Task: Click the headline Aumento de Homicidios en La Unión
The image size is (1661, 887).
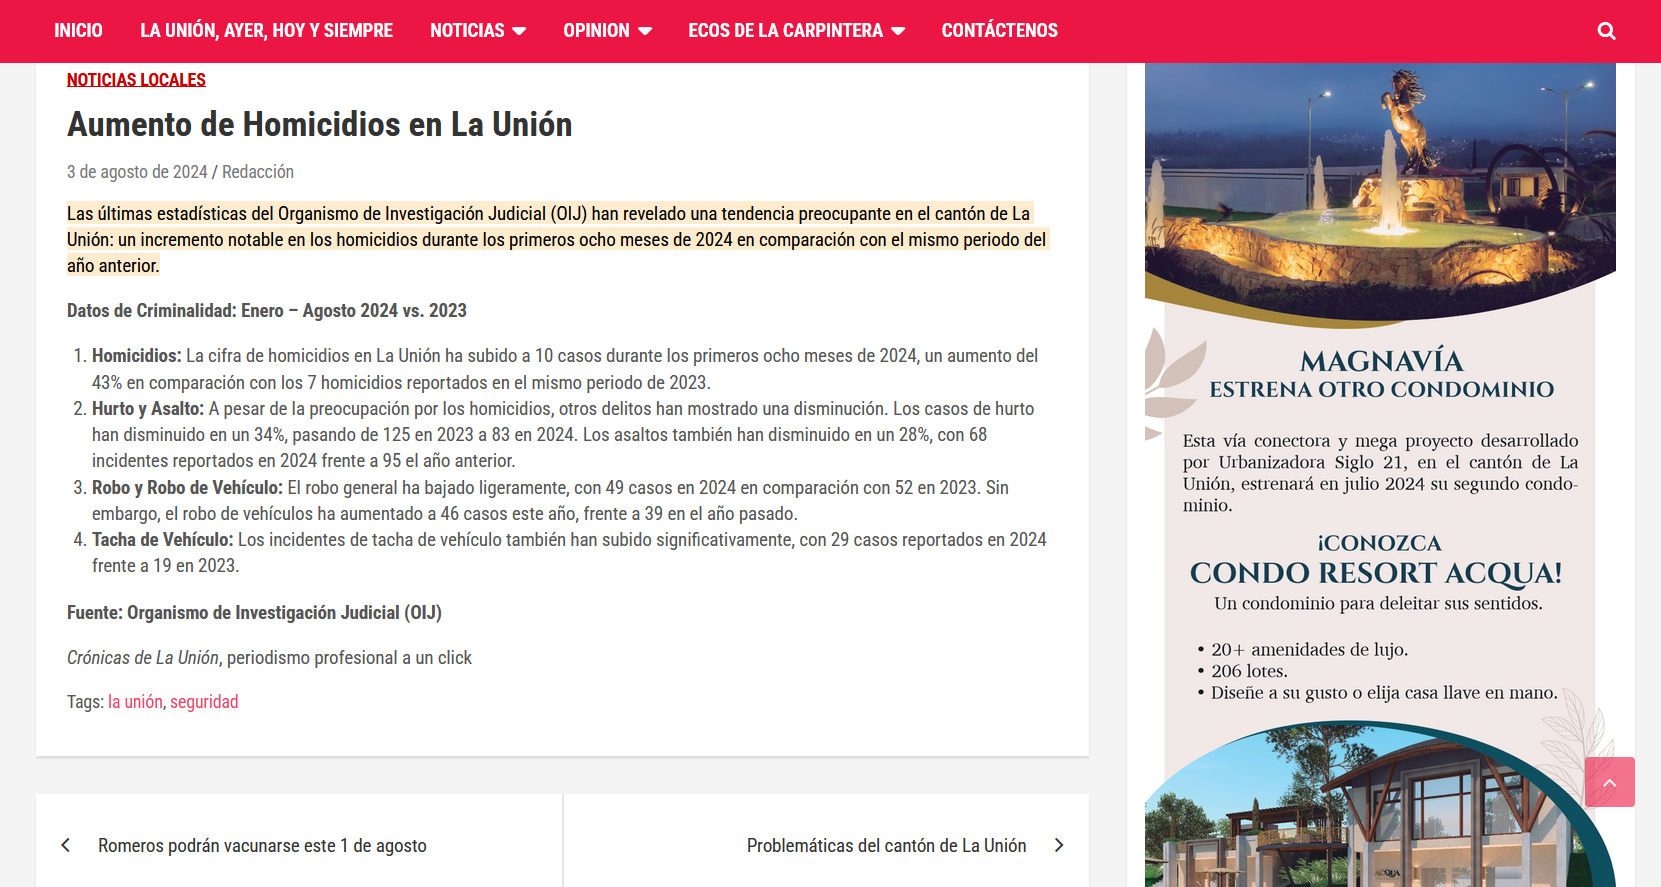Action: coord(320,125)
